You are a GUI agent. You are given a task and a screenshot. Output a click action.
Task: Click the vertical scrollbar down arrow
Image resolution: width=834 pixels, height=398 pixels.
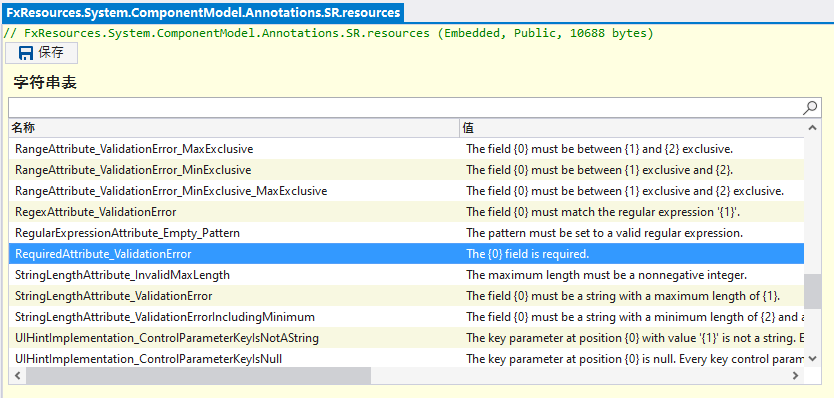pyautogui.click(x=812, y=359)
